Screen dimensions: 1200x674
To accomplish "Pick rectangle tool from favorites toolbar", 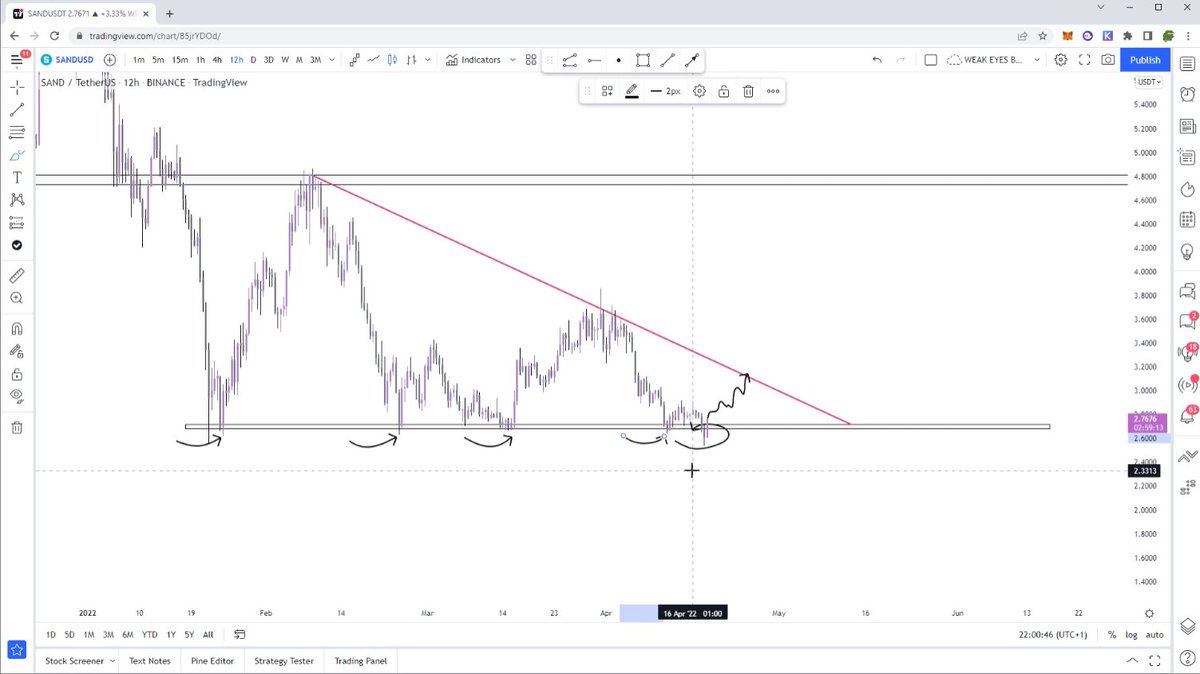I will pyautogui.click(x=643, y=60).
